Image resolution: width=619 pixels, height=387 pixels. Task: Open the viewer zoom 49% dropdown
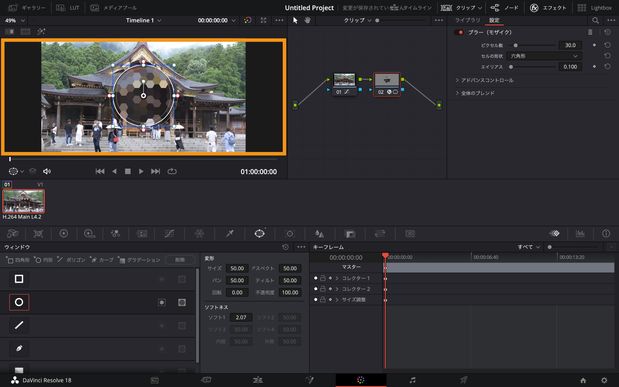(15, 20)
